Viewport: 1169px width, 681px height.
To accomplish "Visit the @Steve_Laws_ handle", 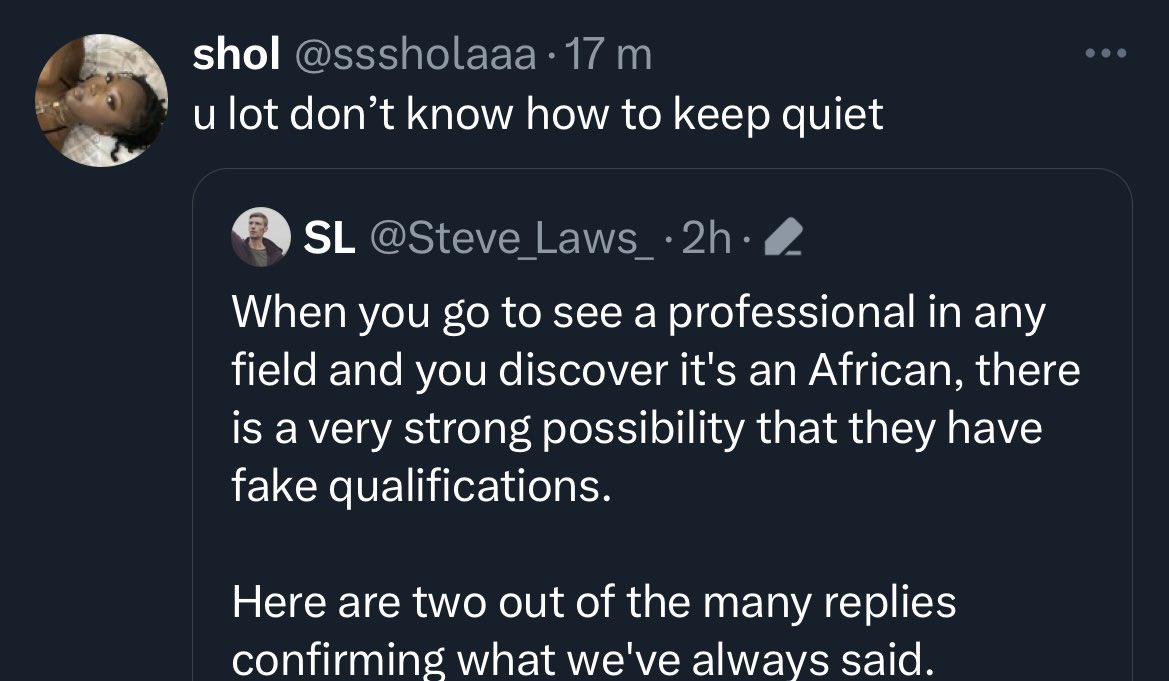I will (x=513, y=240).
